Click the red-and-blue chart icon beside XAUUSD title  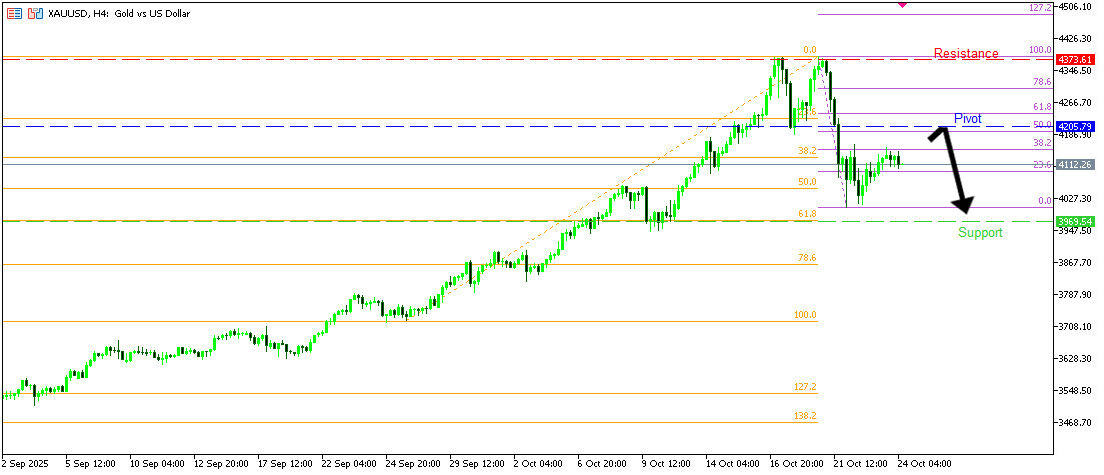[35, 14]
